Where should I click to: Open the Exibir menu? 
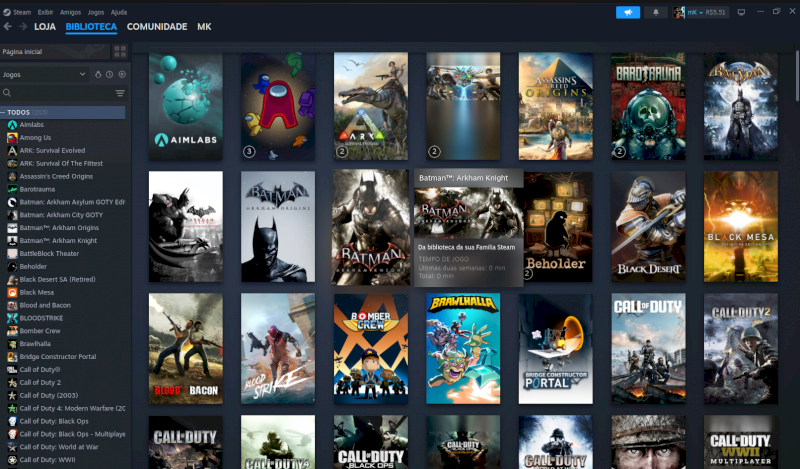46,12
